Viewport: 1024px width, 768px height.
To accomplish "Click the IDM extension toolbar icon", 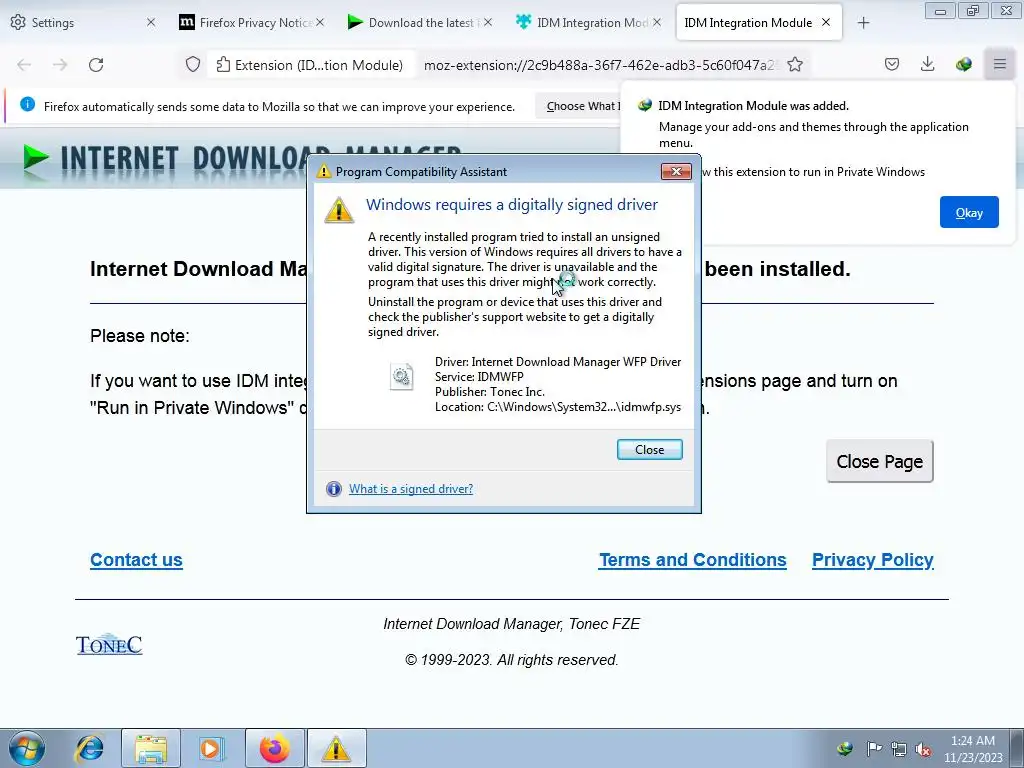I will [963, 64].
